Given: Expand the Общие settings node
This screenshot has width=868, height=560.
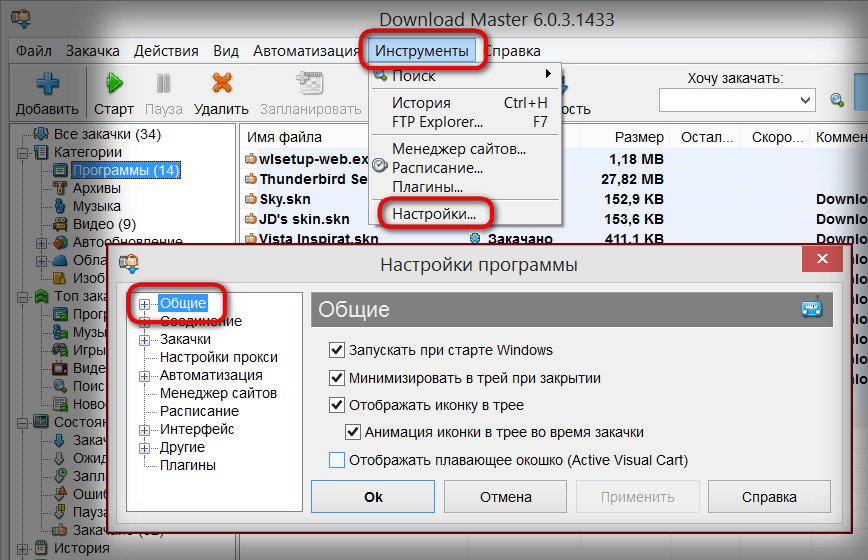Looking at the screenshot, I should point(144,304).
